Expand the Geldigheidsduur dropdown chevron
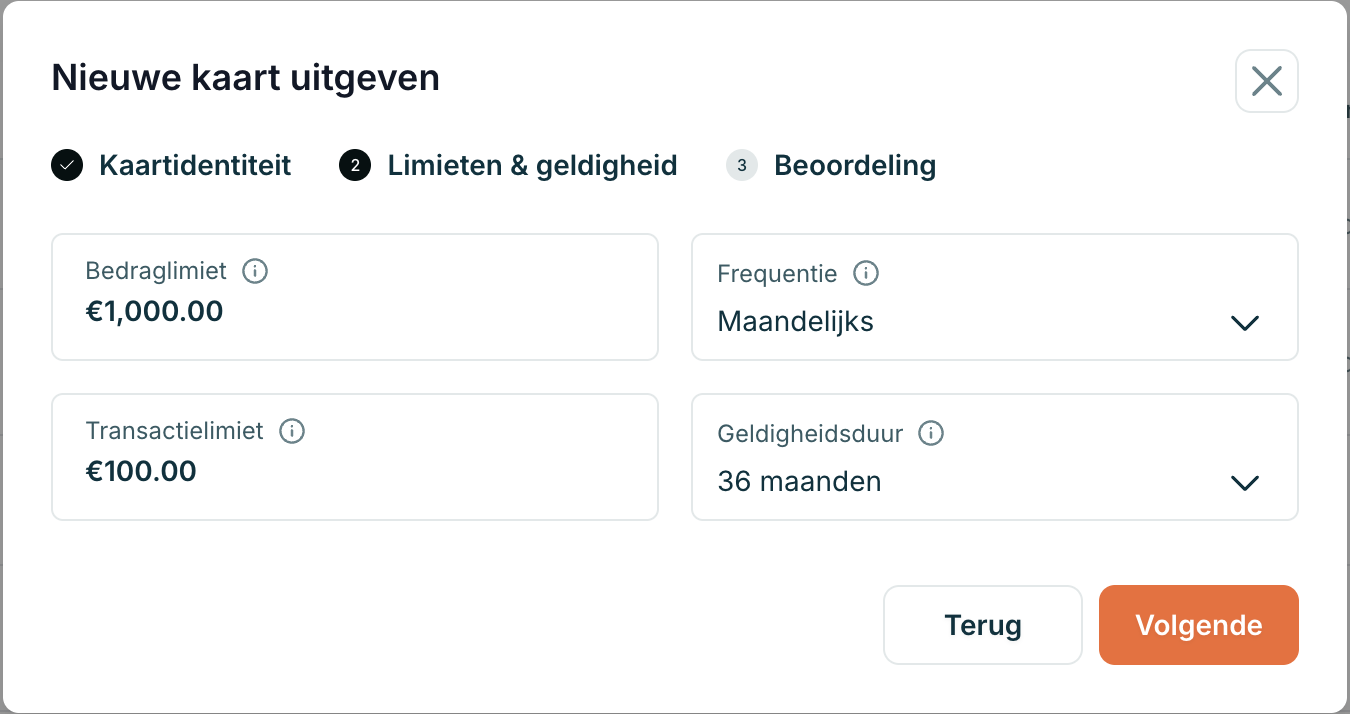The height and width of the screenshot is (714, 1350). (x=1244, y=483)
